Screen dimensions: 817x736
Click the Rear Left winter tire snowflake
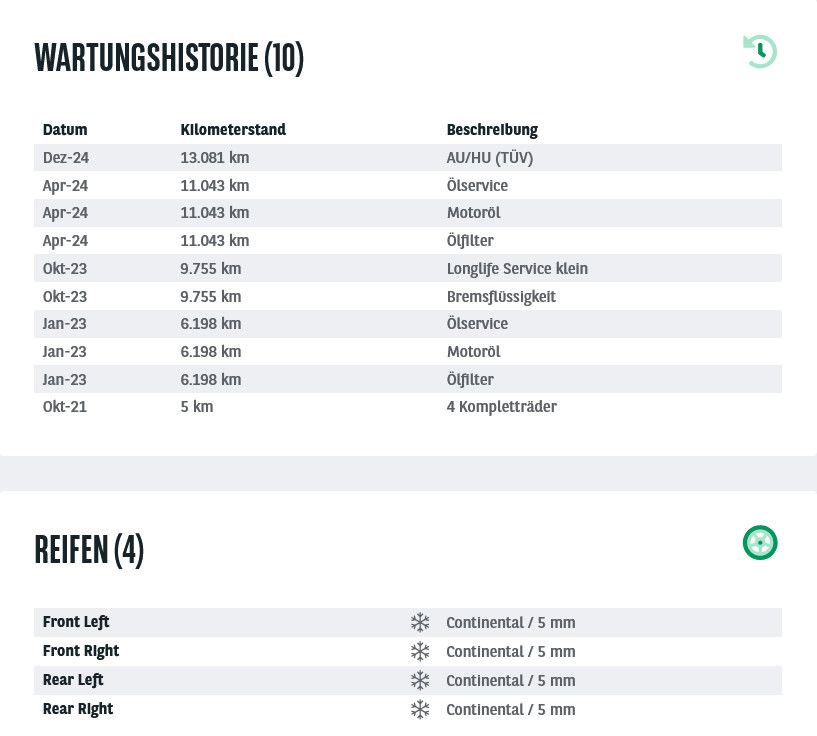[x=420, y=680]
